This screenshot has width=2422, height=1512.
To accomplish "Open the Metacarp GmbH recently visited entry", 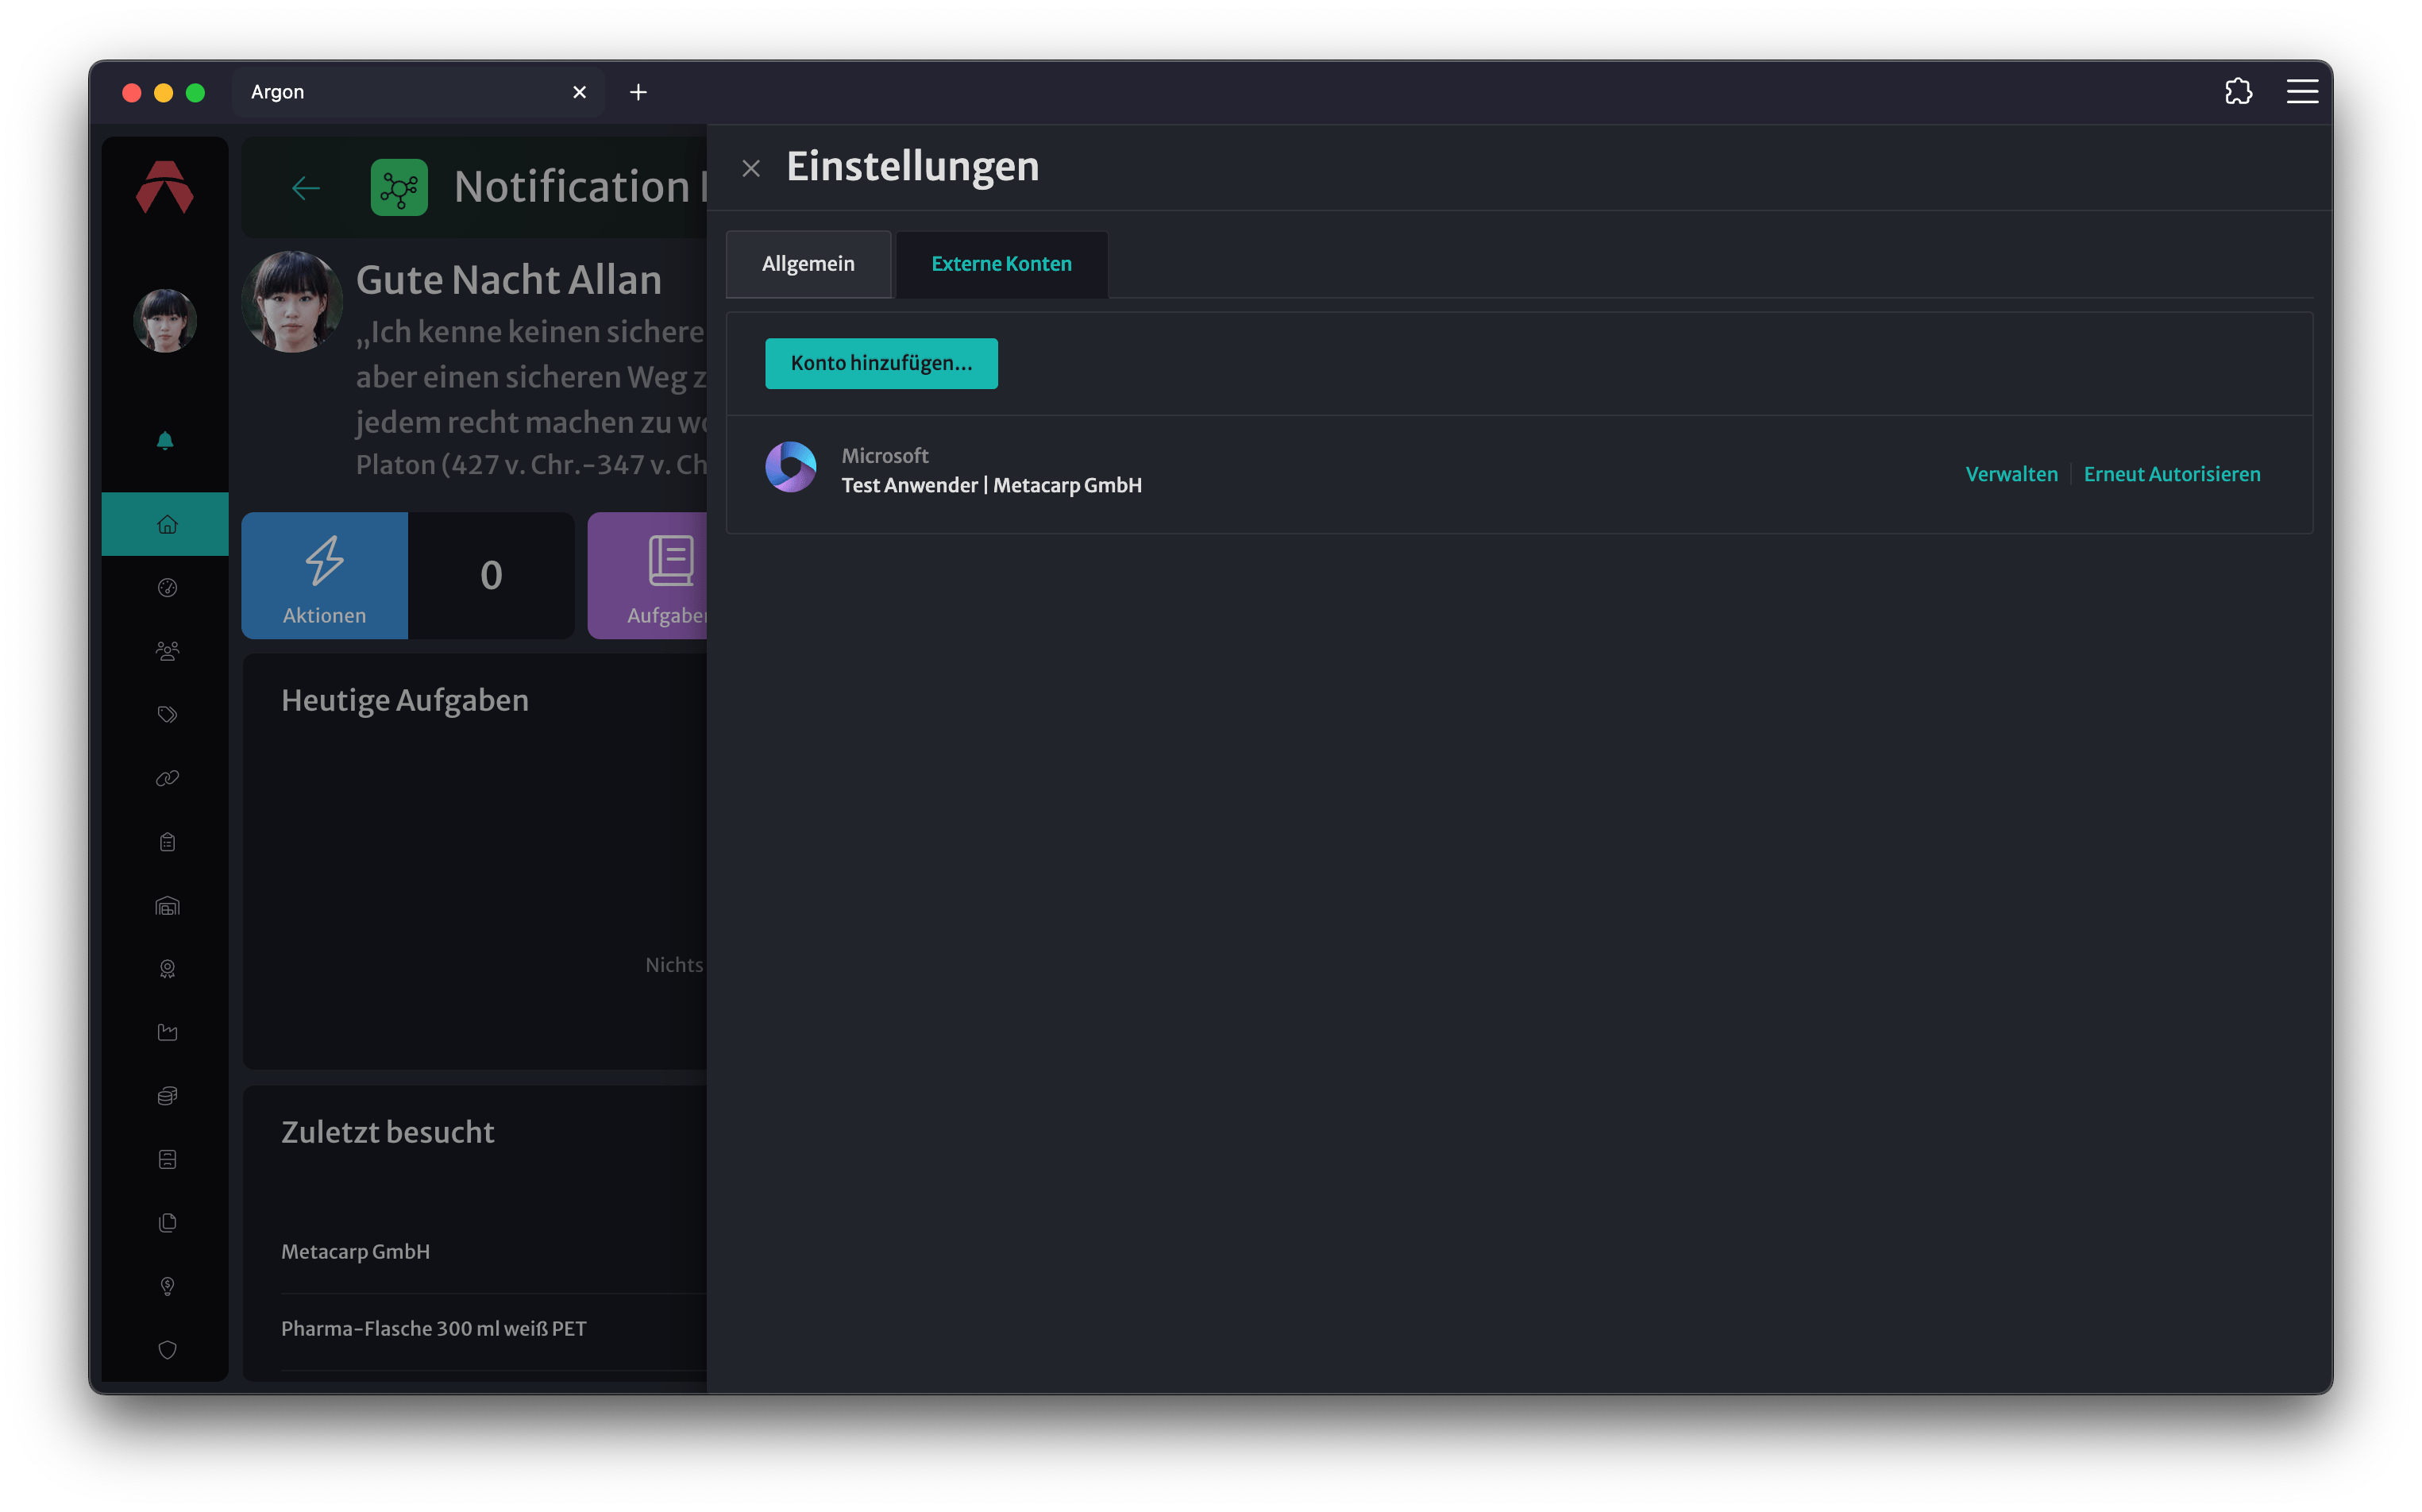I will (355, 1252).
